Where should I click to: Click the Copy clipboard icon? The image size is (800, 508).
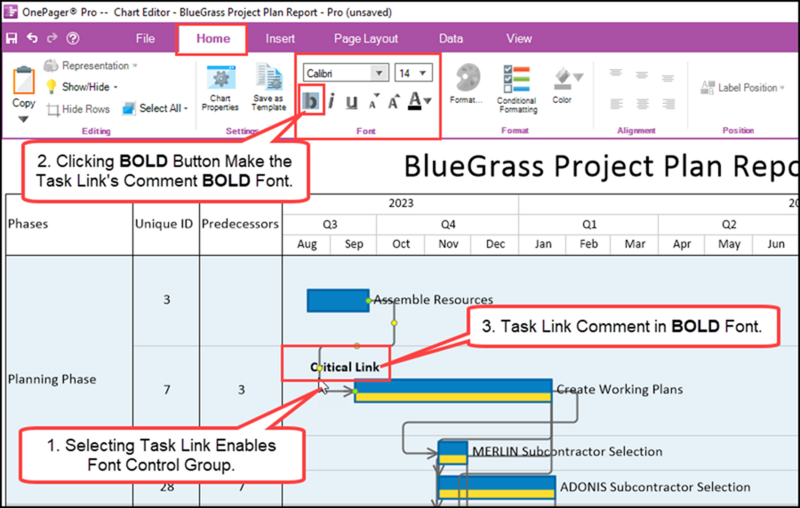[x=23, y=82]
